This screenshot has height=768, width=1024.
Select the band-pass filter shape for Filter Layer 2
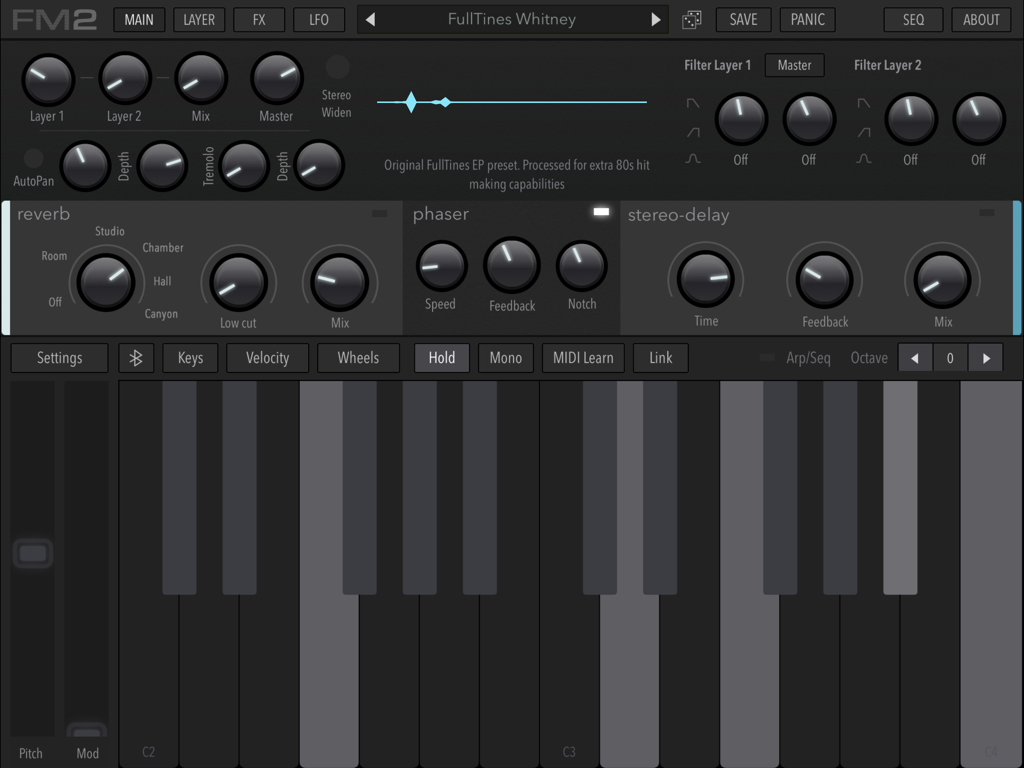(x=864, y=158)
